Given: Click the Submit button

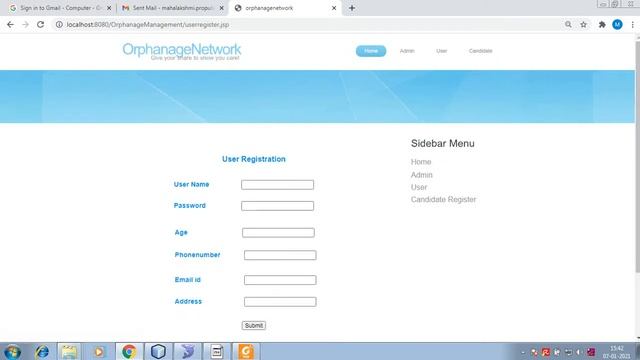Looking at the screenshot, I should coord(253,325).
